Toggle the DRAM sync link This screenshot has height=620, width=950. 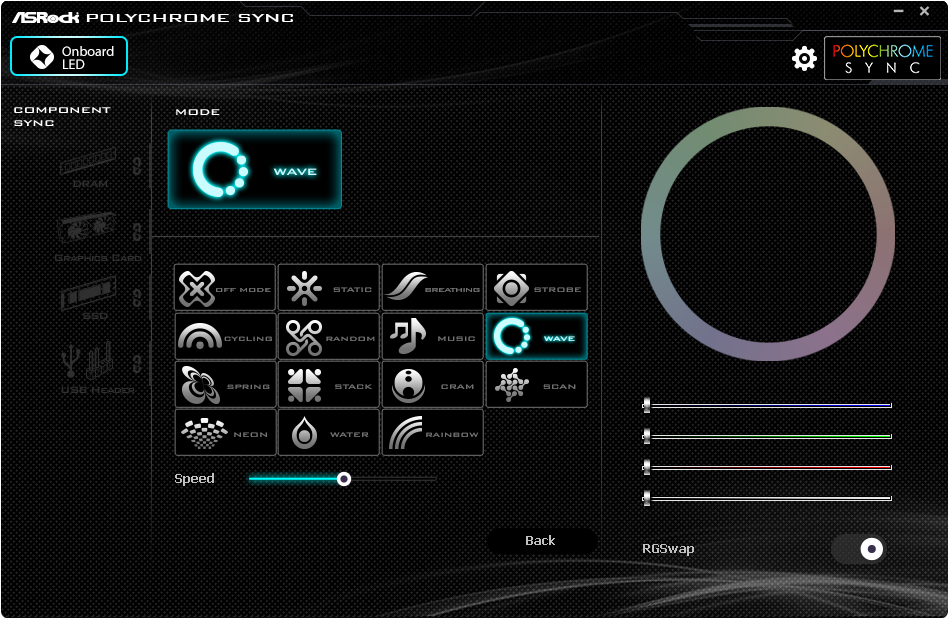tap(138, 165)
